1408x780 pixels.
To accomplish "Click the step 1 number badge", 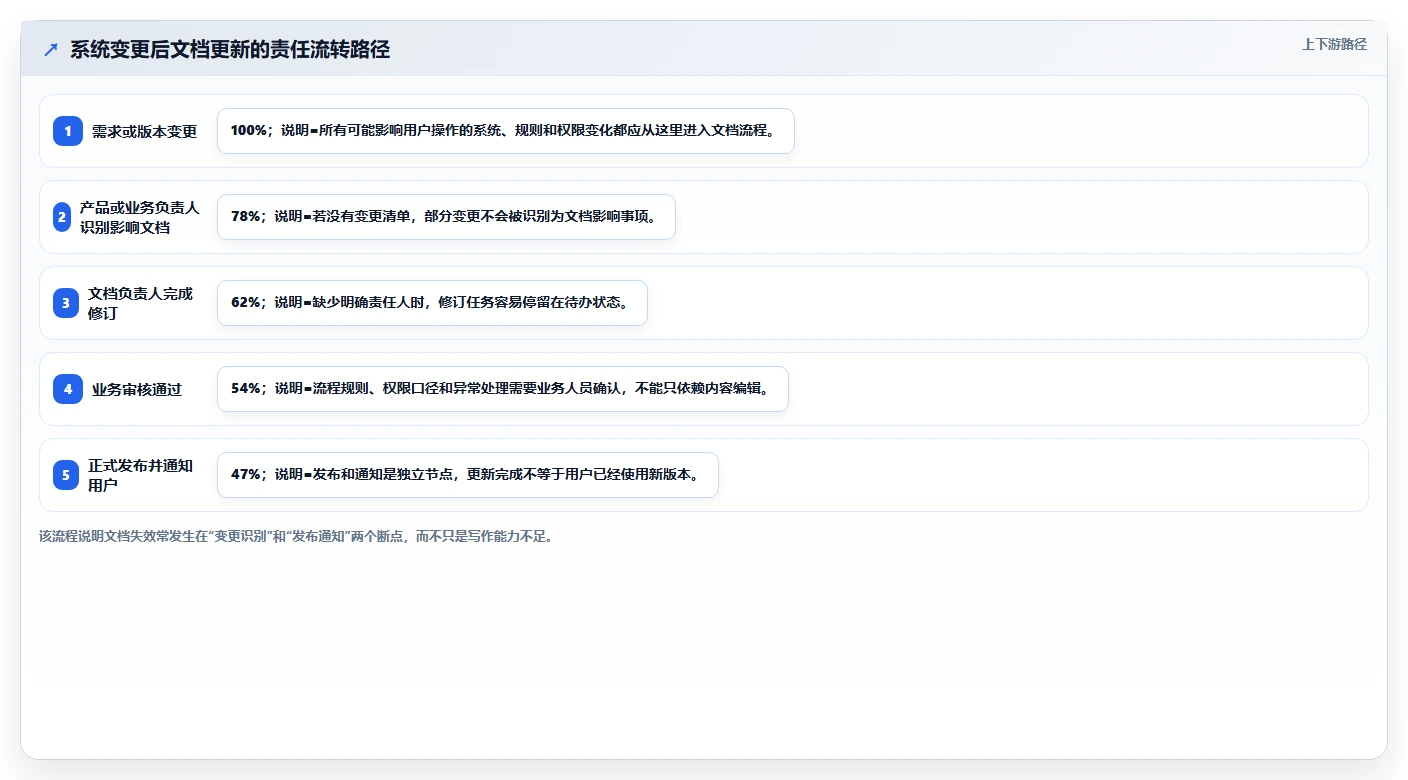I will pyautogui.click(x=68, y=131).
